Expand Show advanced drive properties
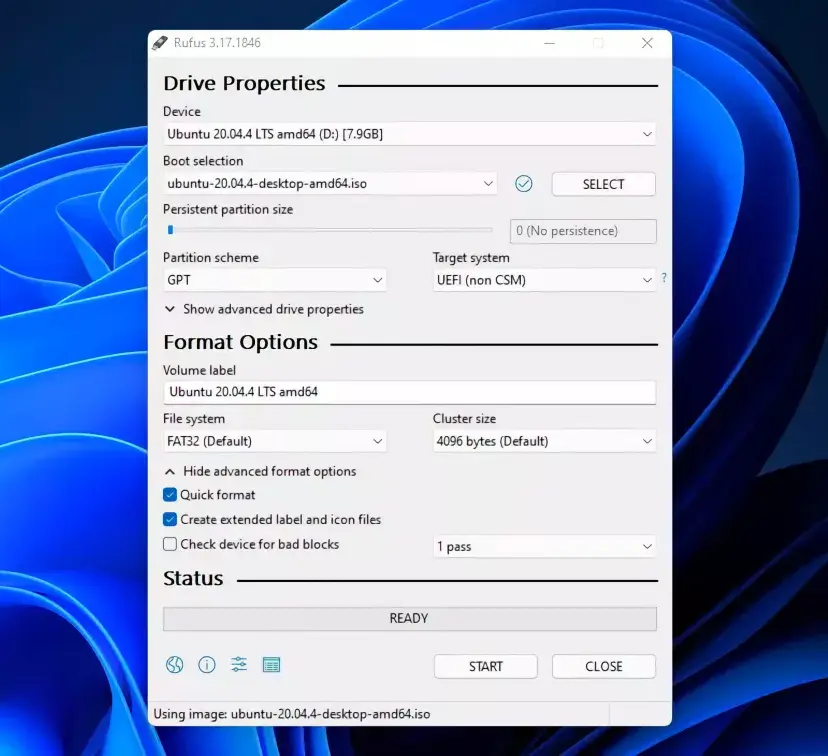 tap(264, 309)
